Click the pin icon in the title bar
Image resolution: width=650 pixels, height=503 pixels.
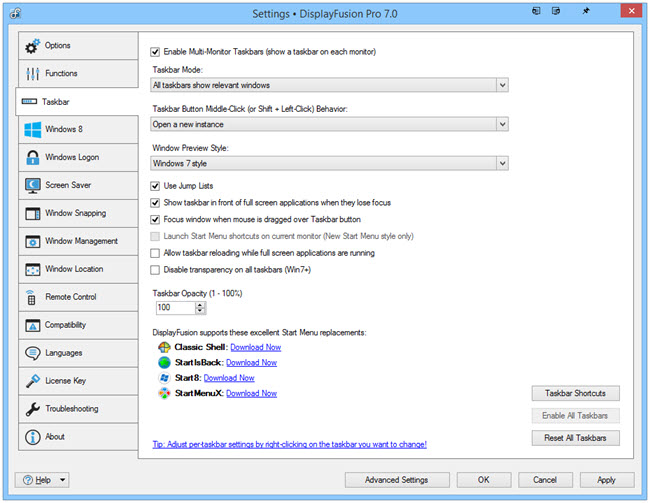coord(586,11)
